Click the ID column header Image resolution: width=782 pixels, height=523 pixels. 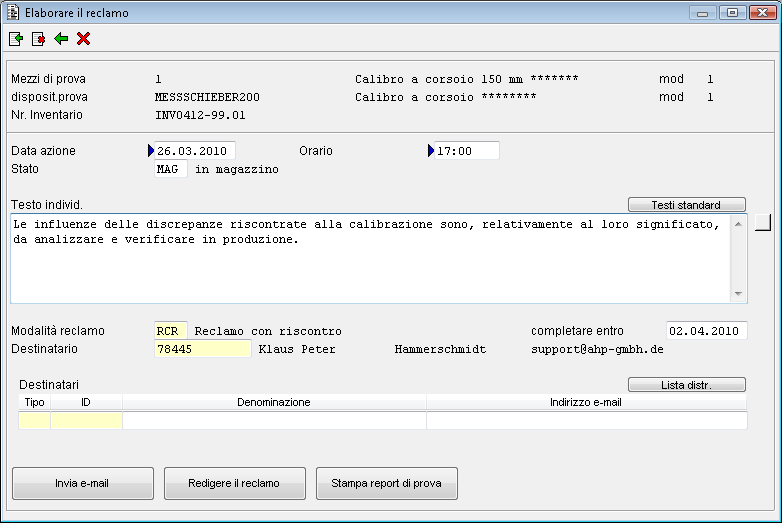click(x=86, y=402)
